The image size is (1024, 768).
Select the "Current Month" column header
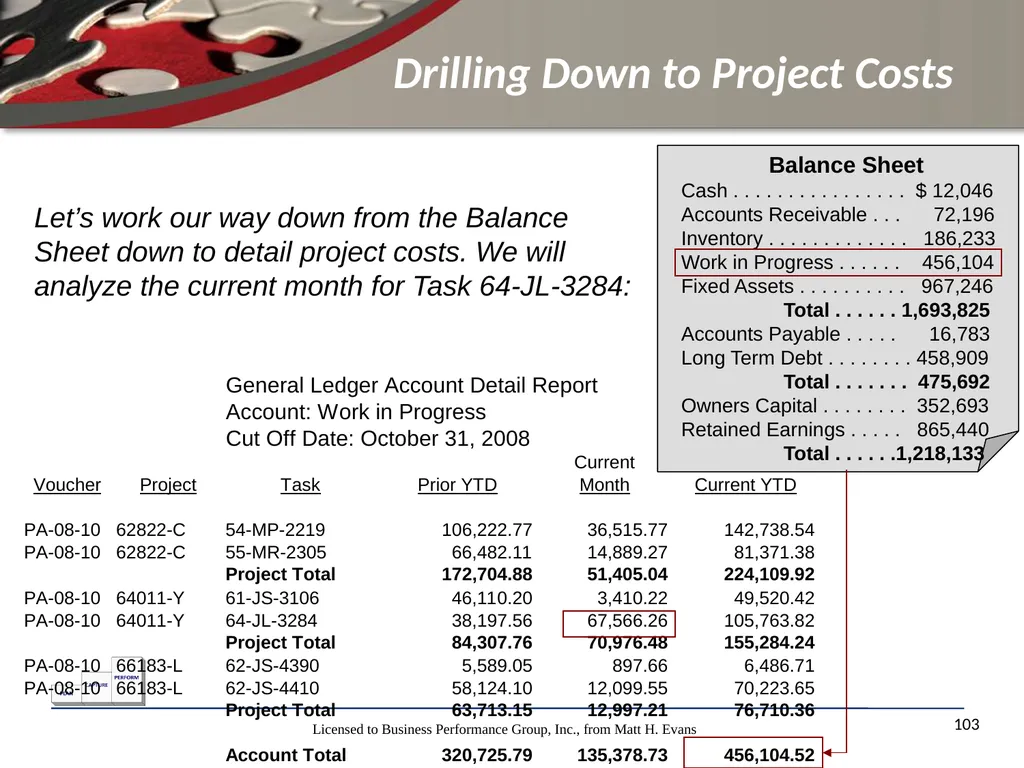coord(604,474)
